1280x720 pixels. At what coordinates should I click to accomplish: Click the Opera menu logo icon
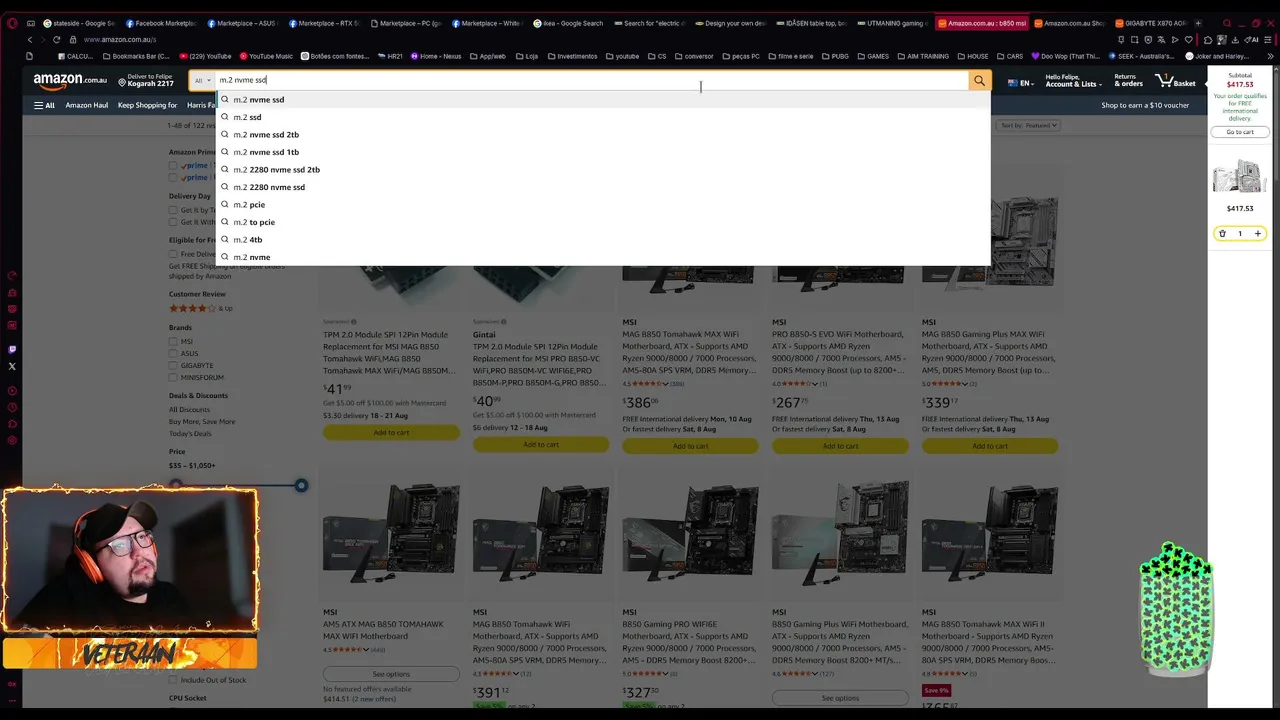(x=12, y=23)
